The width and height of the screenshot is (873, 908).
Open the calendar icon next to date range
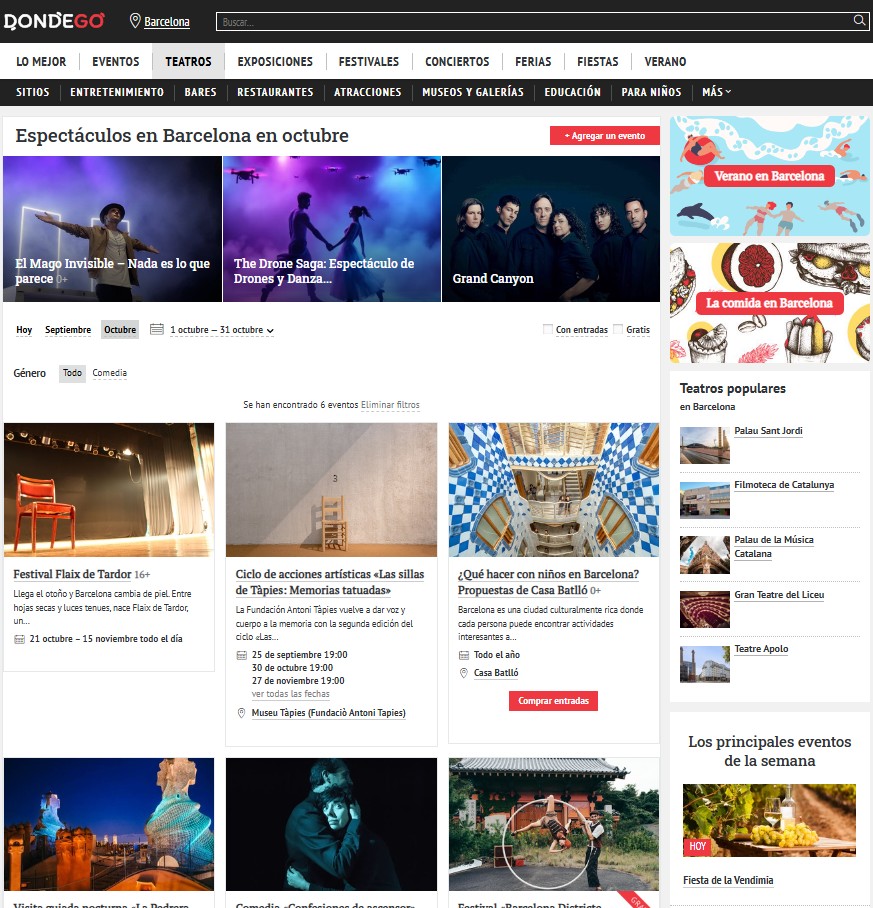pos(156,329)
